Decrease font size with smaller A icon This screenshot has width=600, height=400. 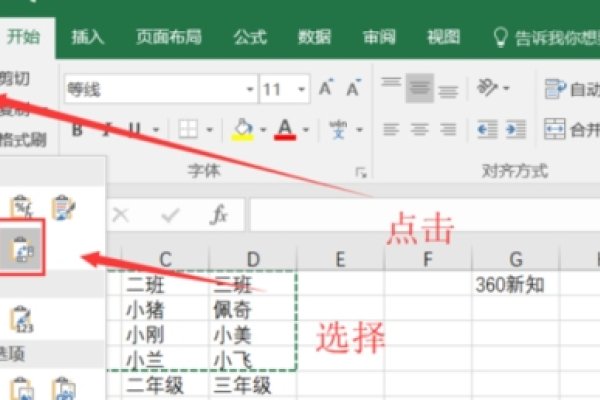[x=354, y=88]
